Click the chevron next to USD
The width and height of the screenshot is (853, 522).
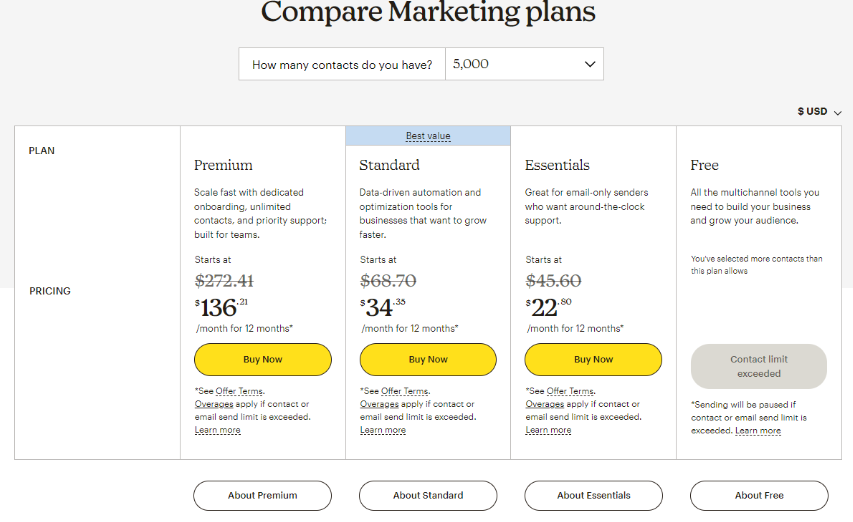(x=837, y=113)
